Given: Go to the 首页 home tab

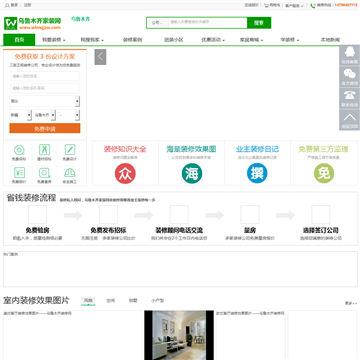Looking at the screenshot, I should [19, 40].
